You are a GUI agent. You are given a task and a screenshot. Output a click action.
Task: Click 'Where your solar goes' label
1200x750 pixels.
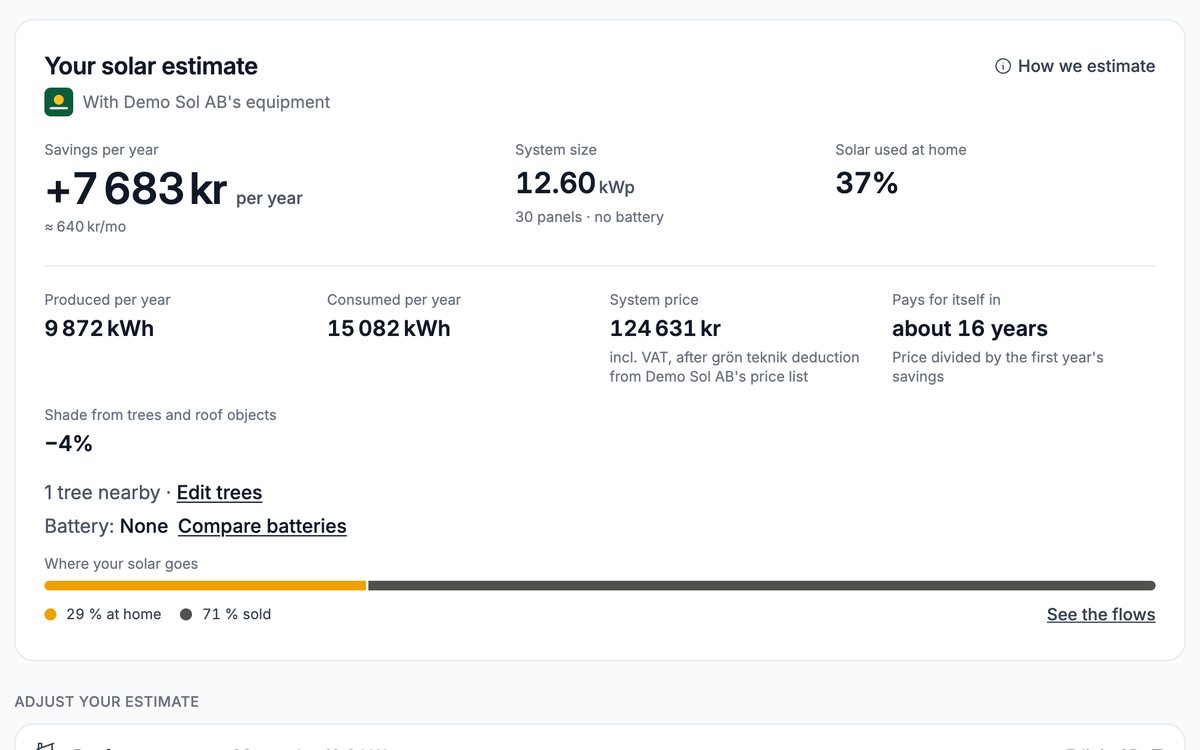(x=121, y=564)
